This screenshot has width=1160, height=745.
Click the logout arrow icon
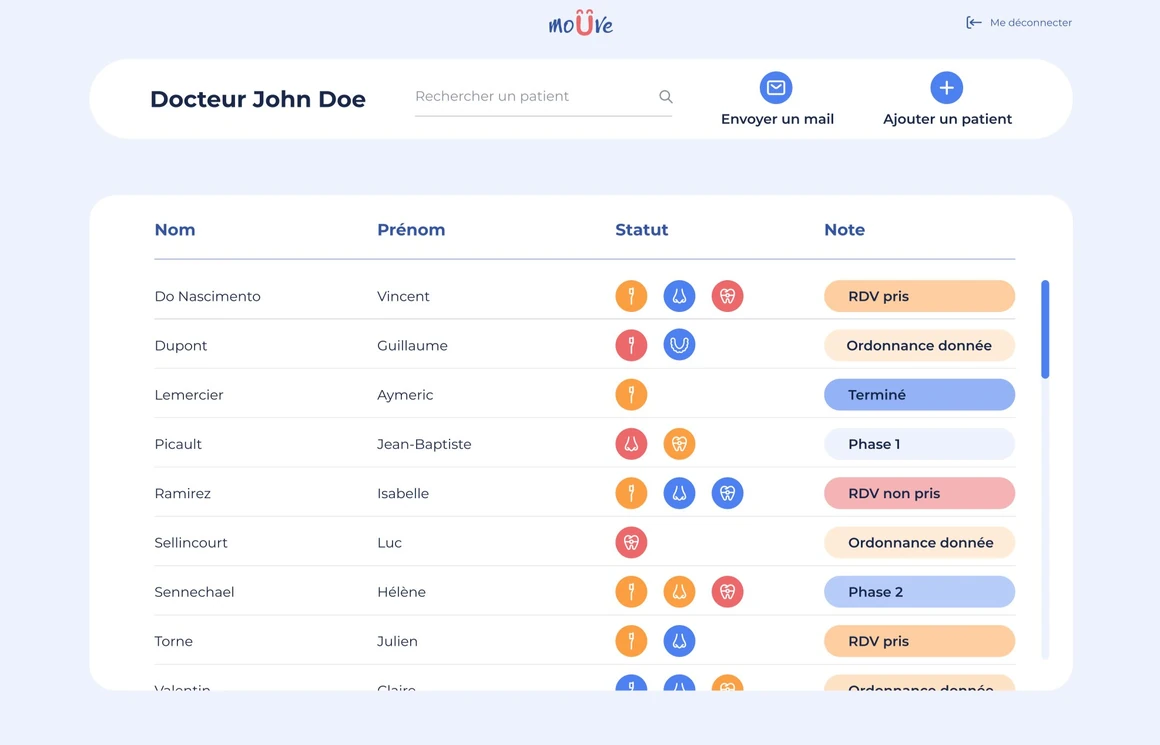point(973,23)
